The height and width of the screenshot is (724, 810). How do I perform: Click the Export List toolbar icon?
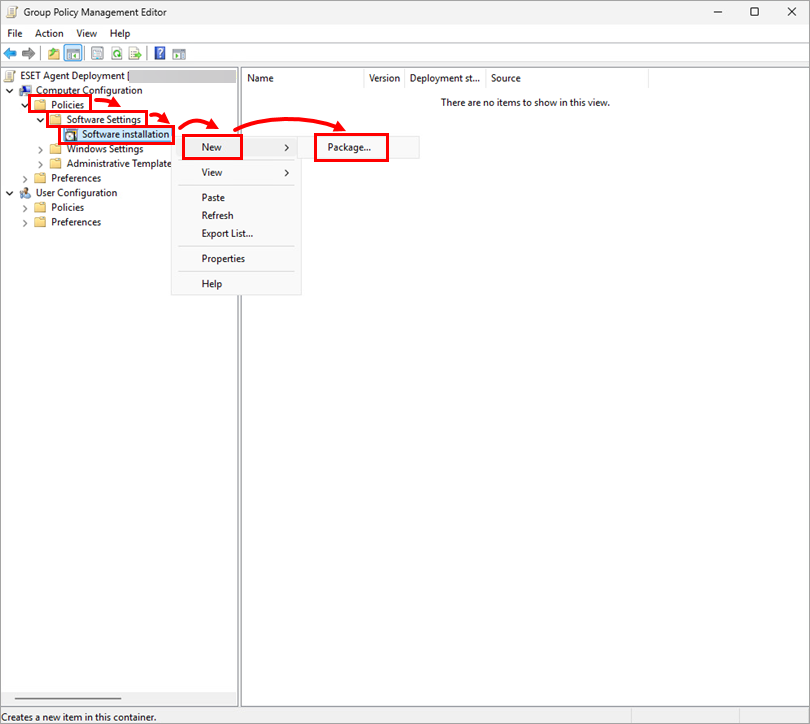point(133,54)
